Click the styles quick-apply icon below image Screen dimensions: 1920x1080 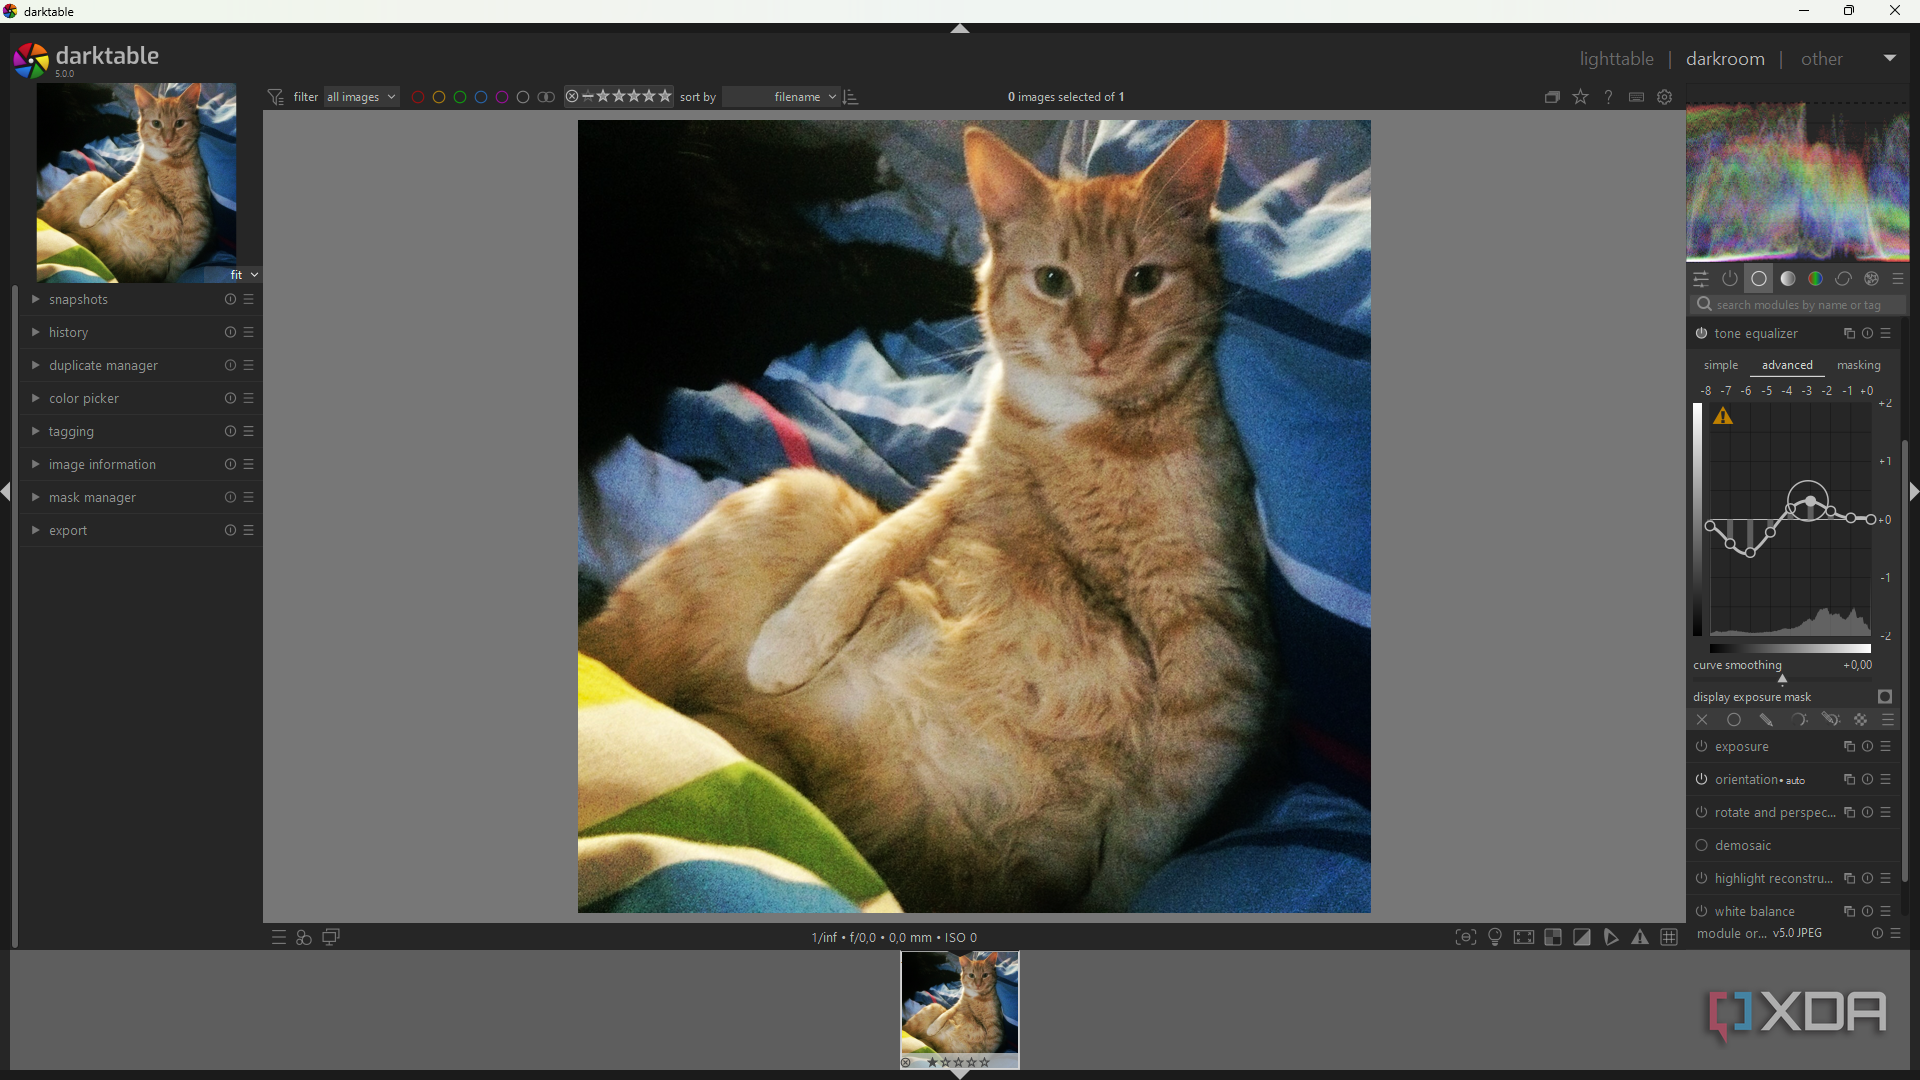click(x=304, y=937)
